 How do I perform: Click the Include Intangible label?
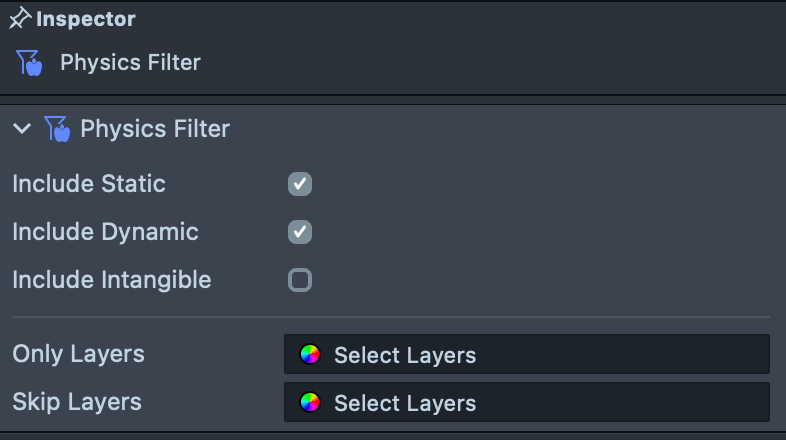point(111,280)
